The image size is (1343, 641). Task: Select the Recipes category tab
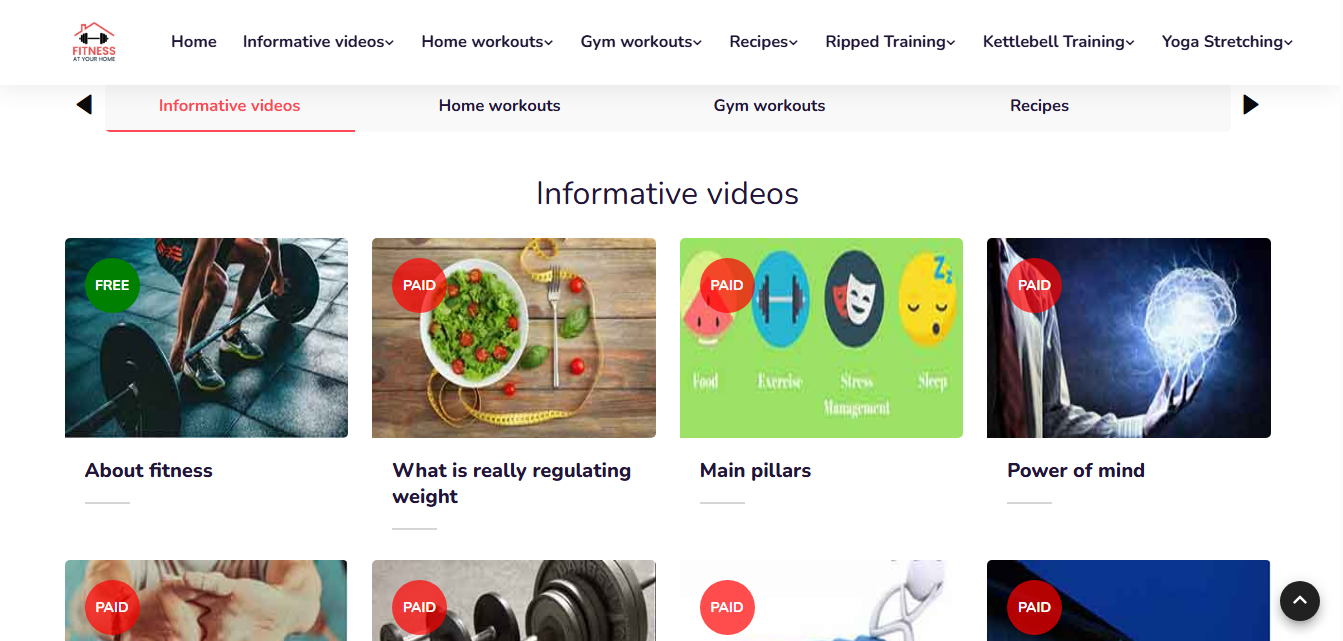pyautogui.click(x=1039, y=106)
